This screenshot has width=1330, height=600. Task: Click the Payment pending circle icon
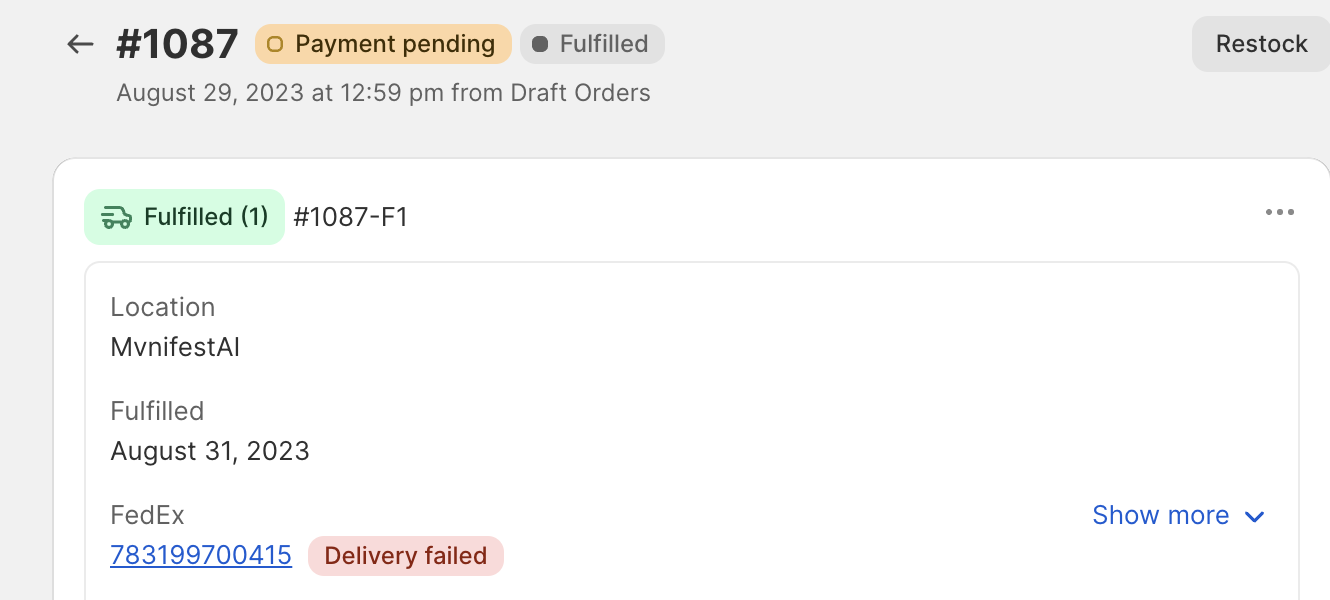click(275, 44)
